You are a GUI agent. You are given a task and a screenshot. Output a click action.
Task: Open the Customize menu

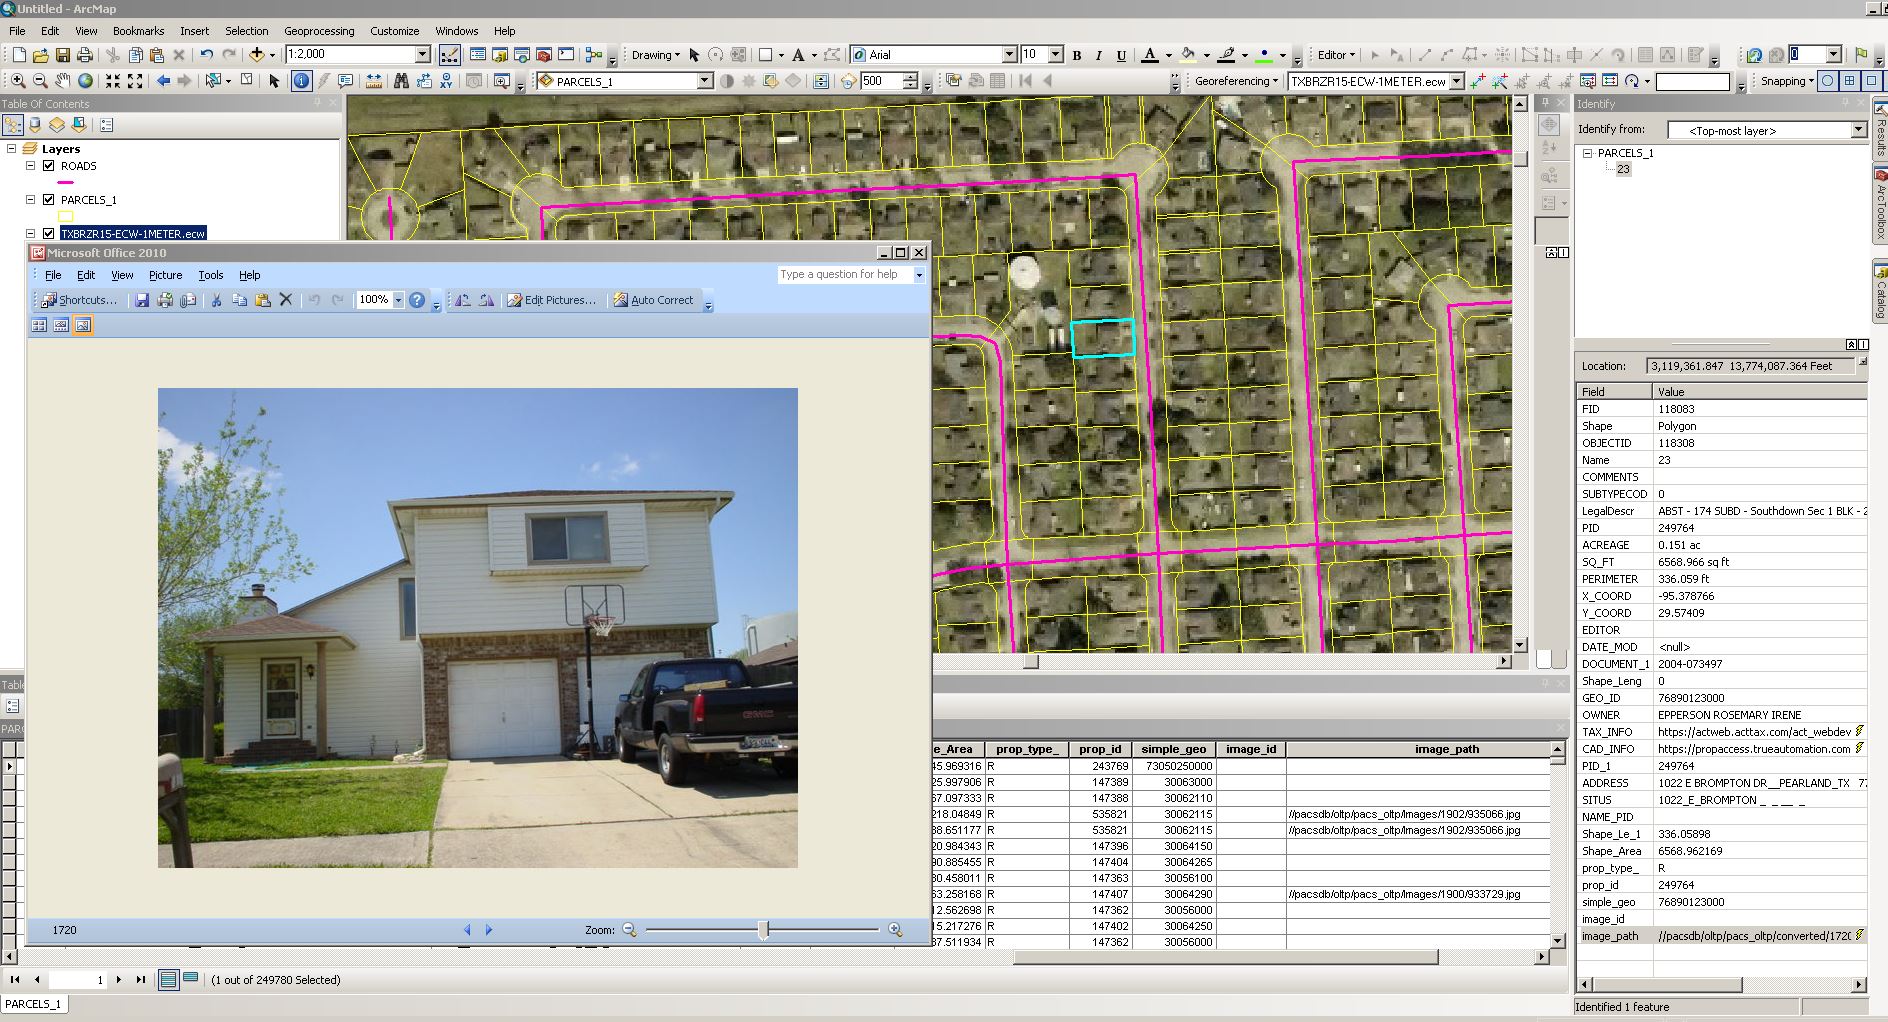coord(395,31)
